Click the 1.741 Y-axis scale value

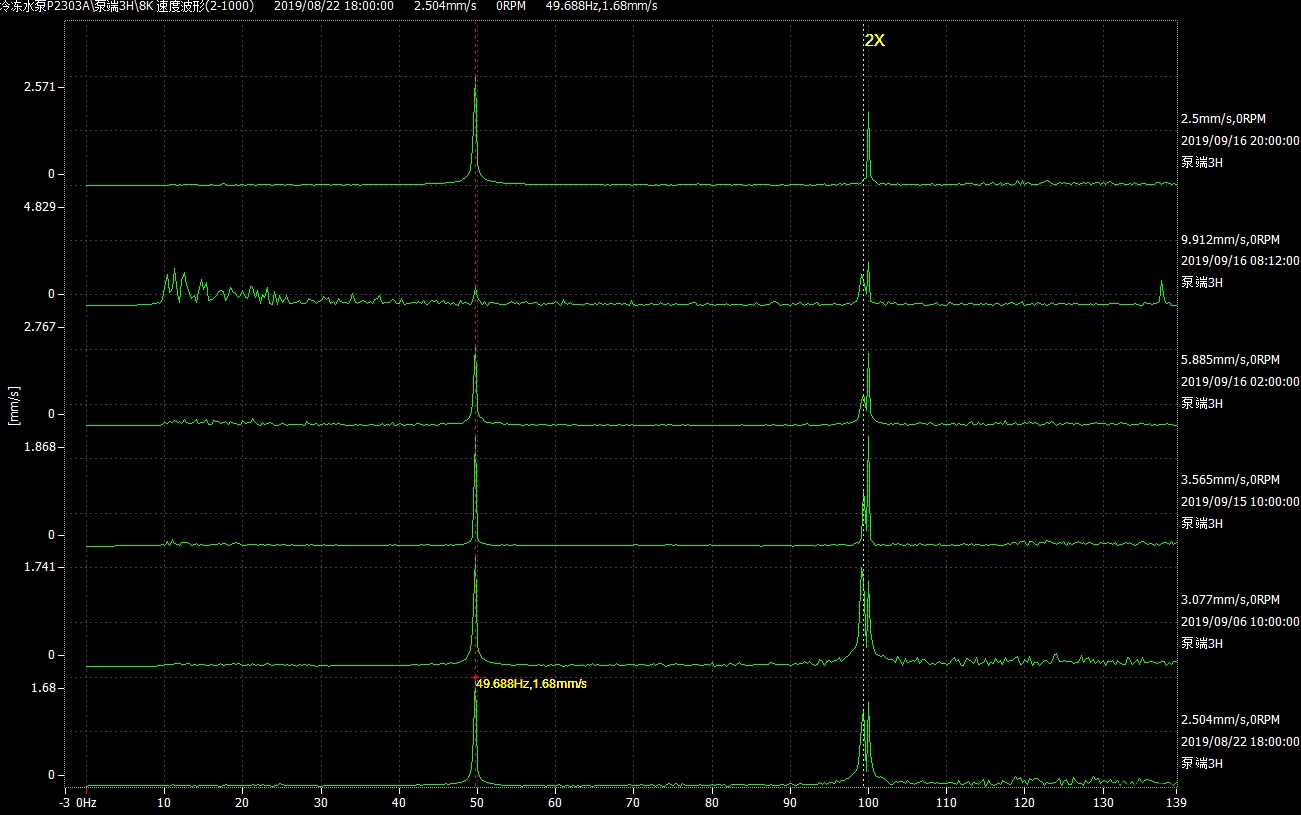click(45, 567)
